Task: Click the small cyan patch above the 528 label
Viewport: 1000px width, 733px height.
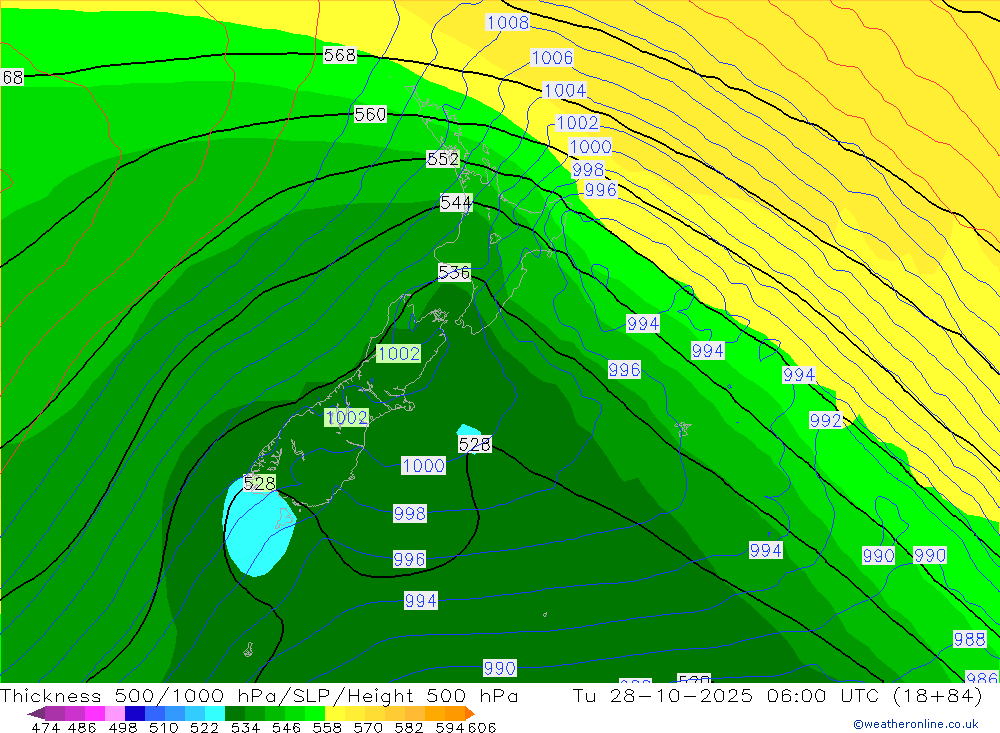Action: point(467,430)
